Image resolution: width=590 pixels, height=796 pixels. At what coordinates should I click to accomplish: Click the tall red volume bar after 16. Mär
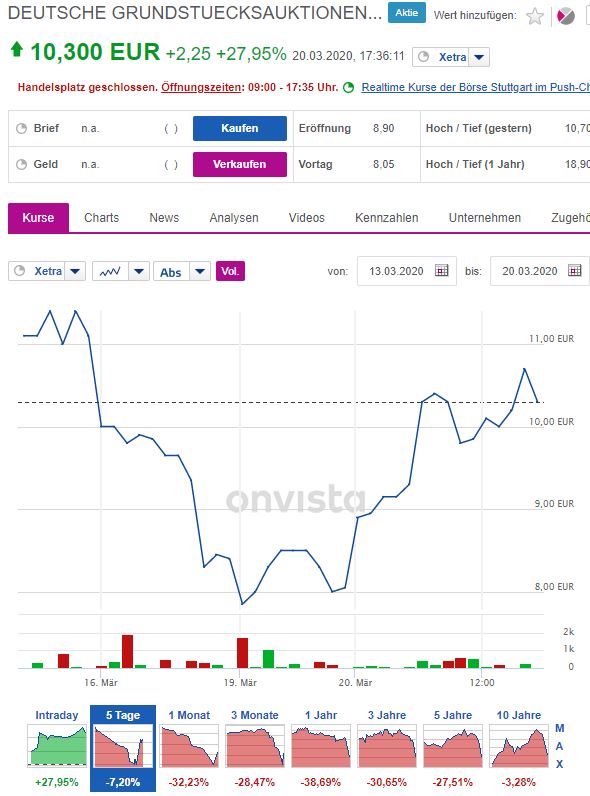pyautogui.click(x=127, y=651)
